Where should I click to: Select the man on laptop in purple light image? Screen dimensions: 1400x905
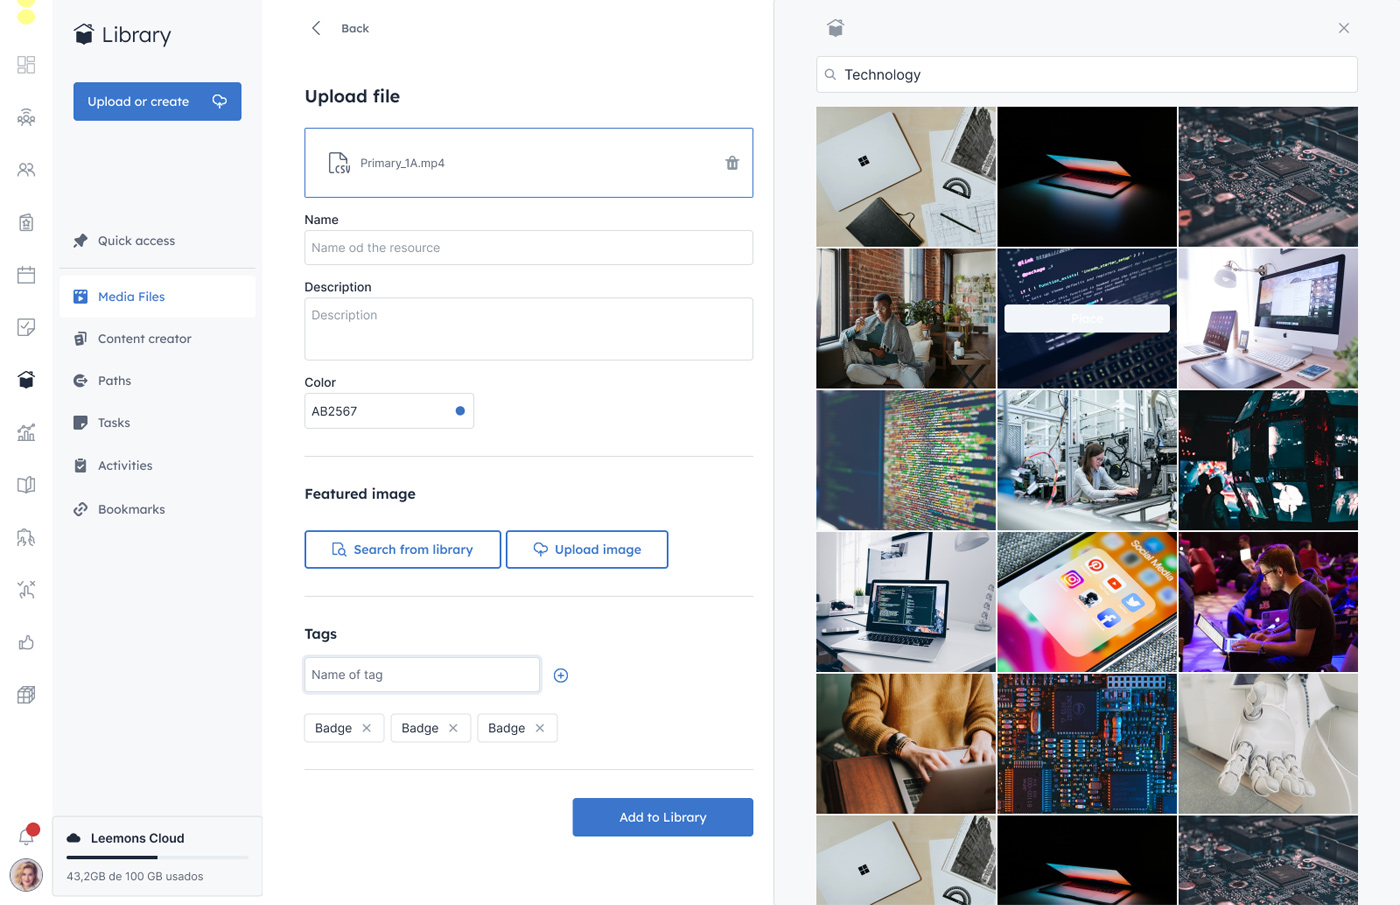[x=1268, y=602]
